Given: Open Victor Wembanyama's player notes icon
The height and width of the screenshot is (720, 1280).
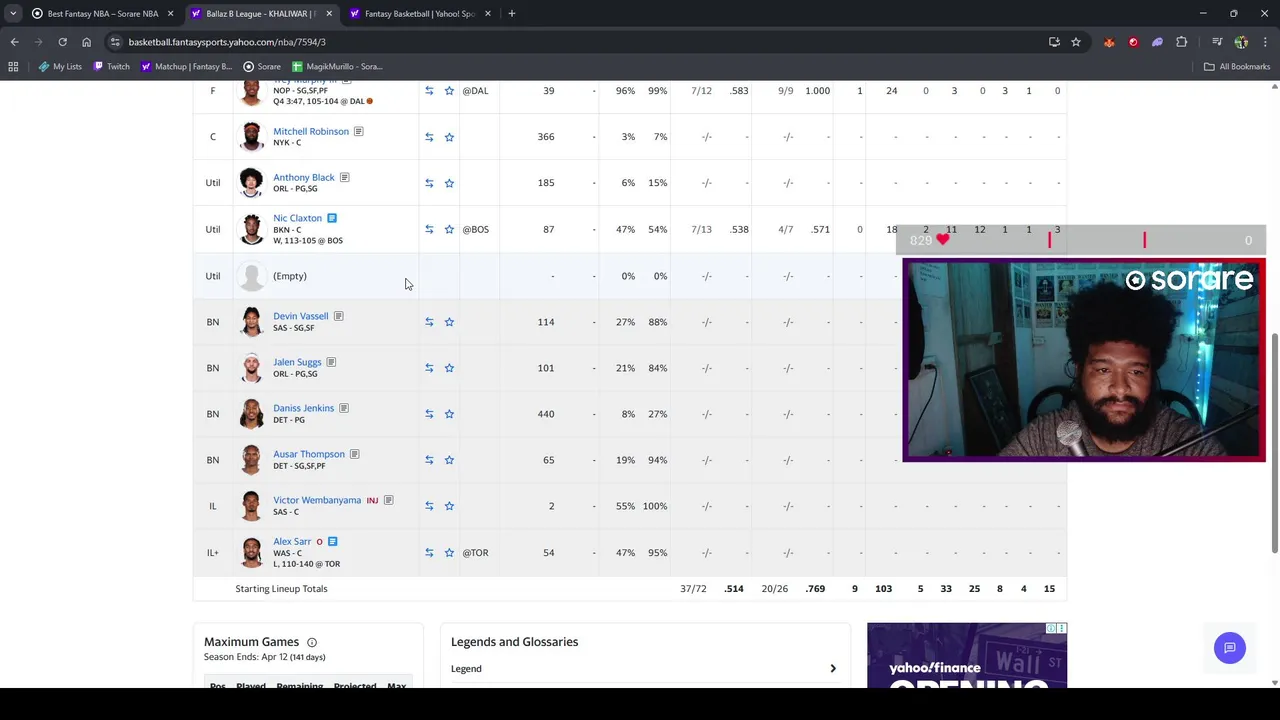Looking at the screenshot, I should (388, 500).
